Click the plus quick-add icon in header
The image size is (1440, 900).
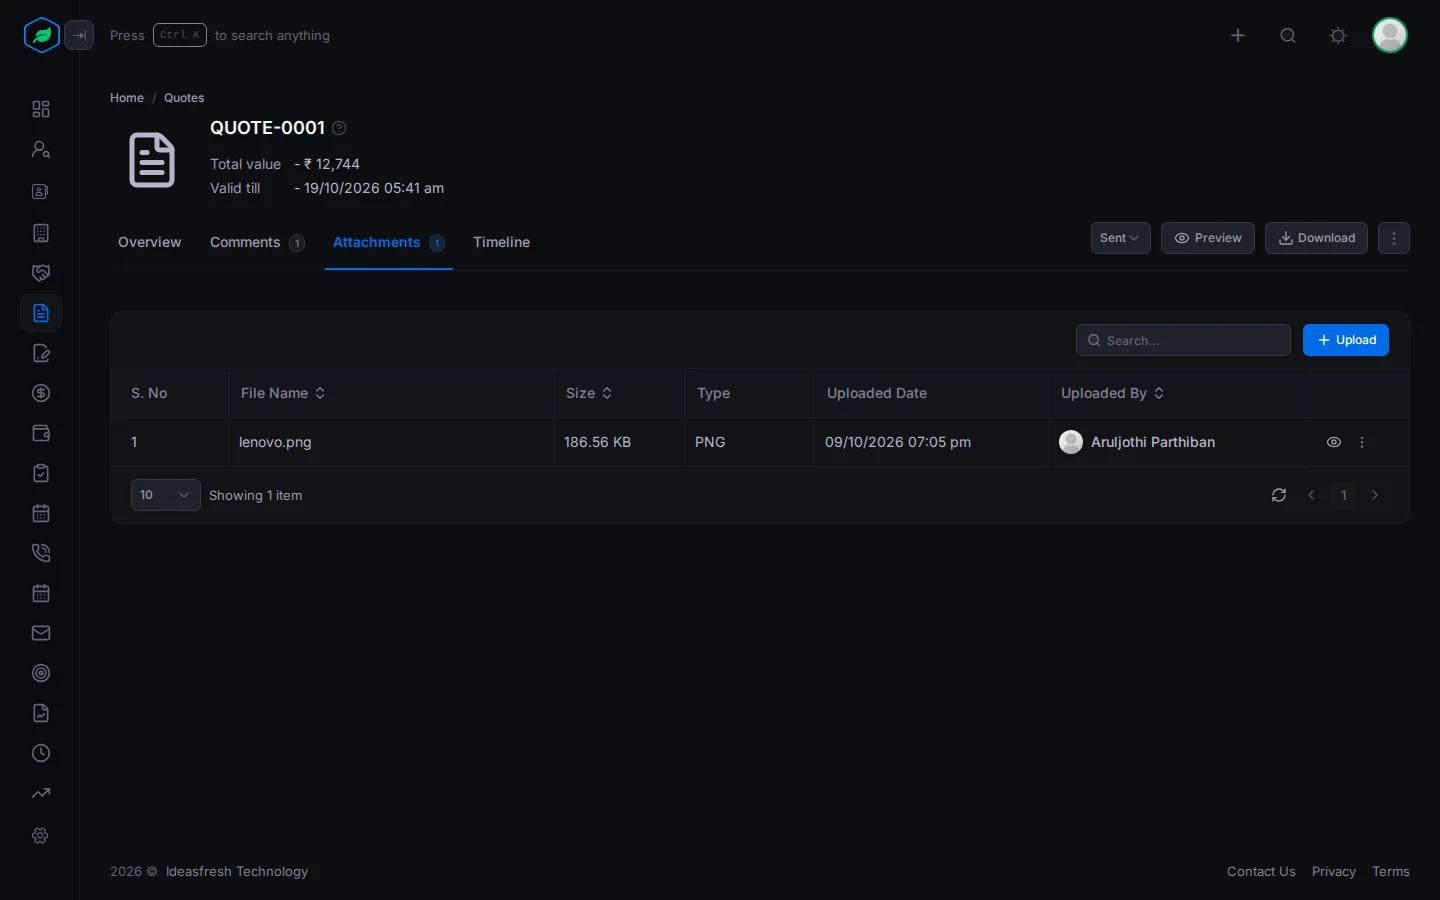click(x=1238, y=36)
